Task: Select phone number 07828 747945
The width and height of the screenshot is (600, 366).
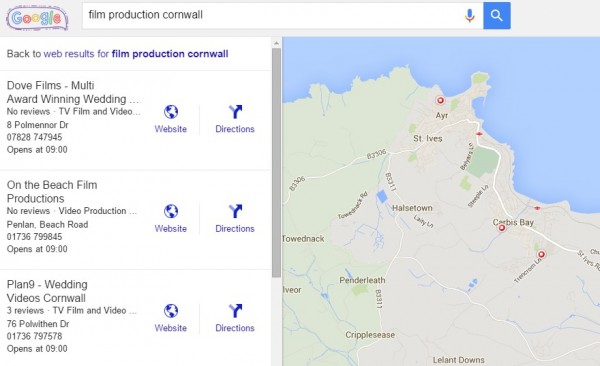Action: [34, 137]
